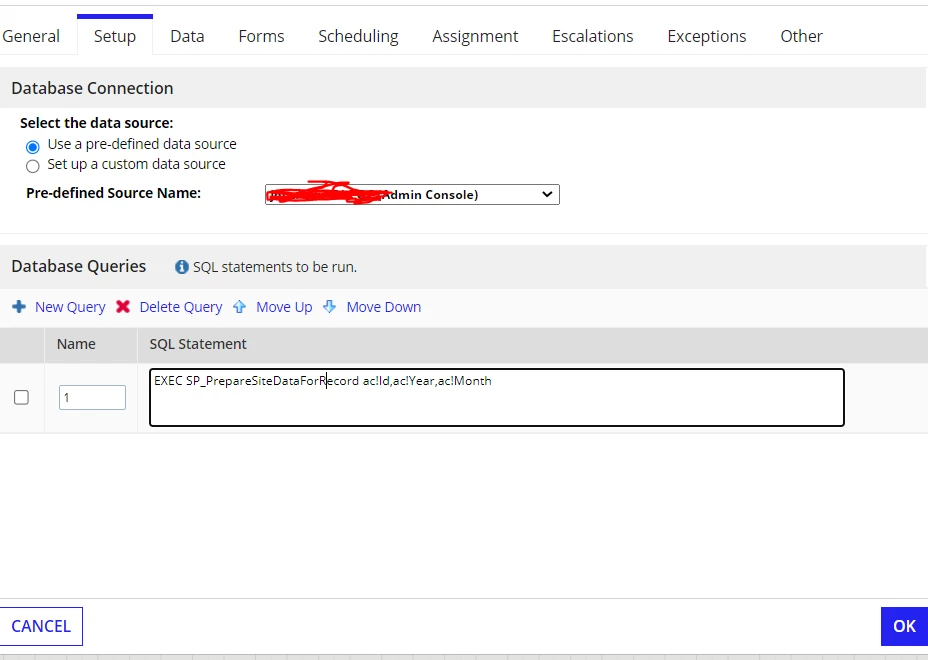This screenshot has width=928, height=660.
Task: Confirm with the OK button
Action: (x=904, y=626)
